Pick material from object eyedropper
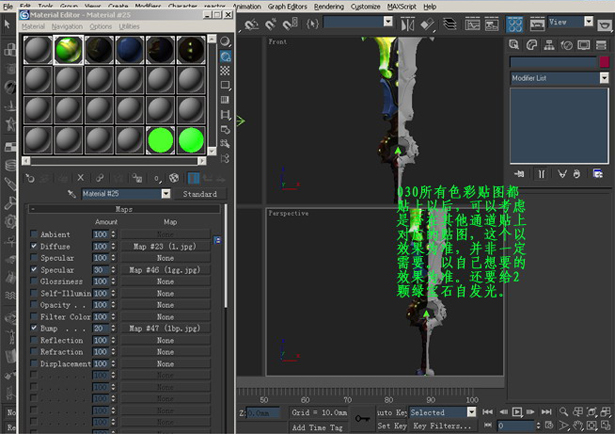The image size is (615, 434). click(71, 194)
